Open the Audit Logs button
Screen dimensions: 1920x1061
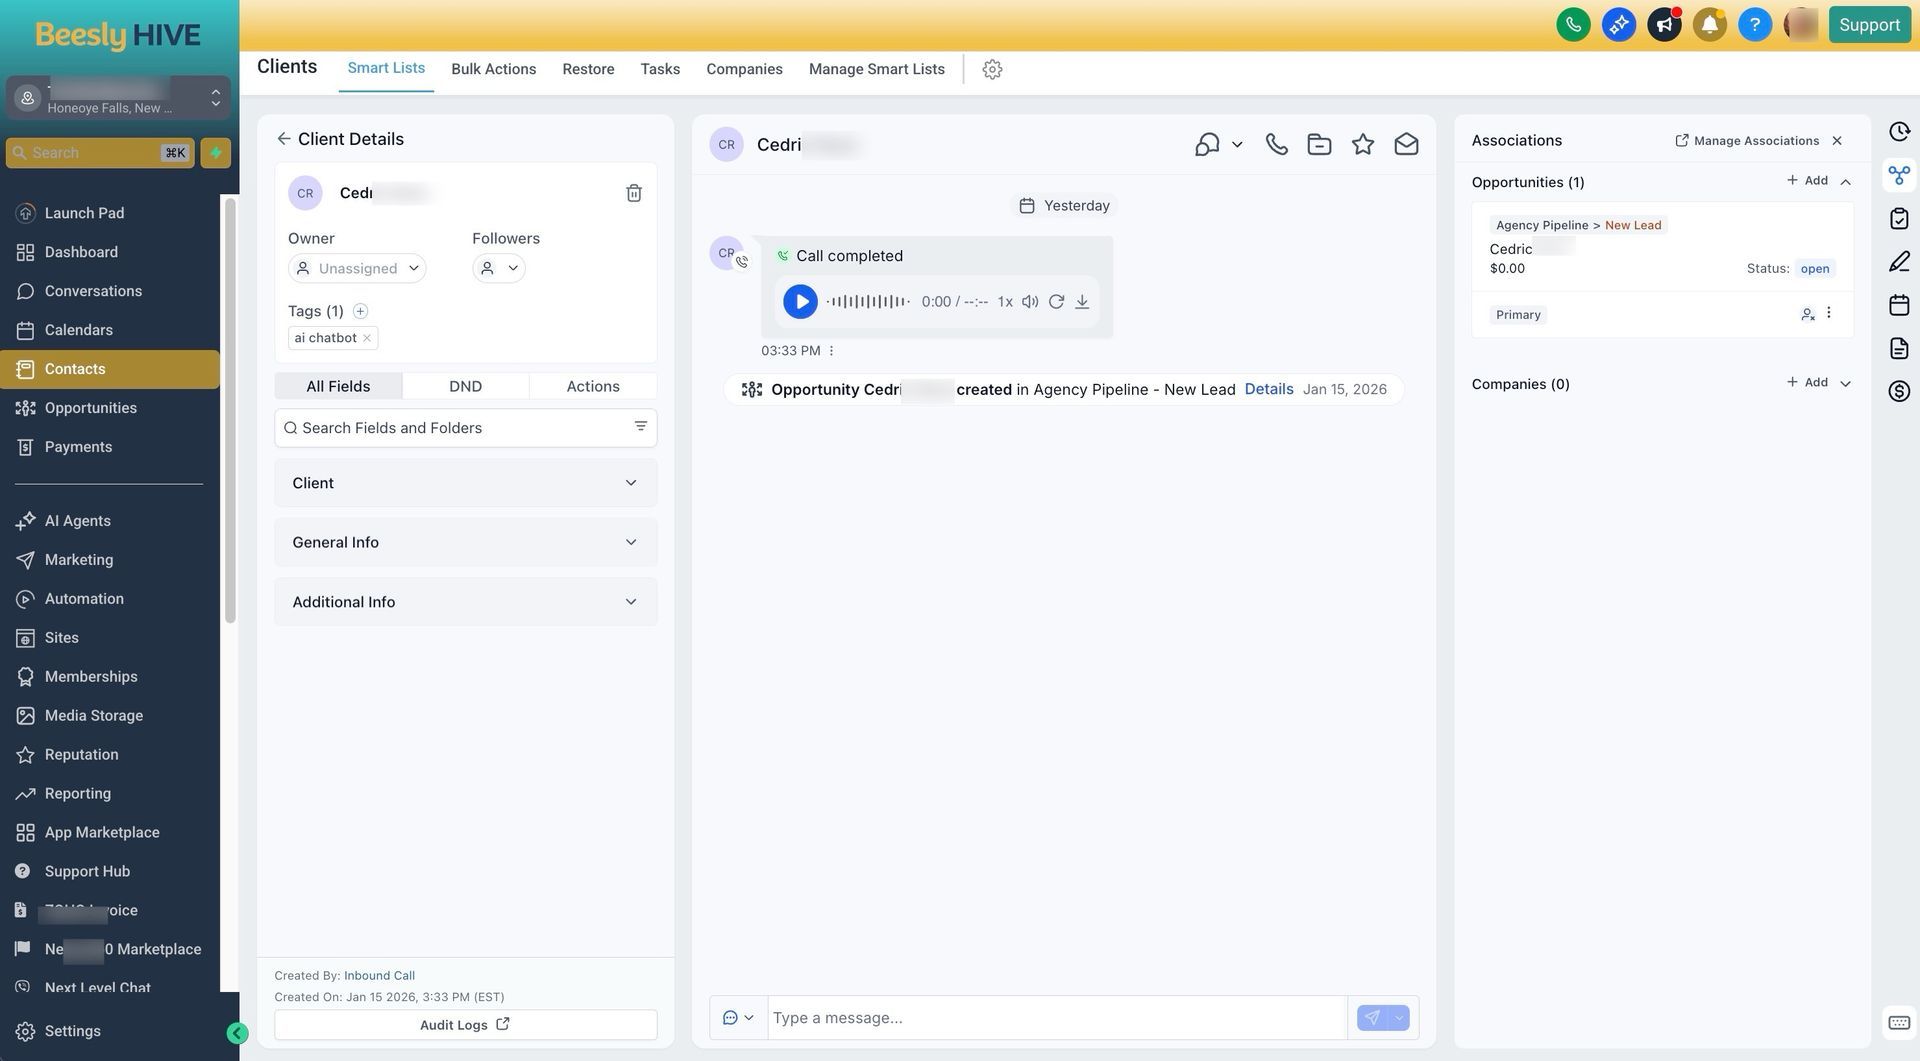point(465,1024)
